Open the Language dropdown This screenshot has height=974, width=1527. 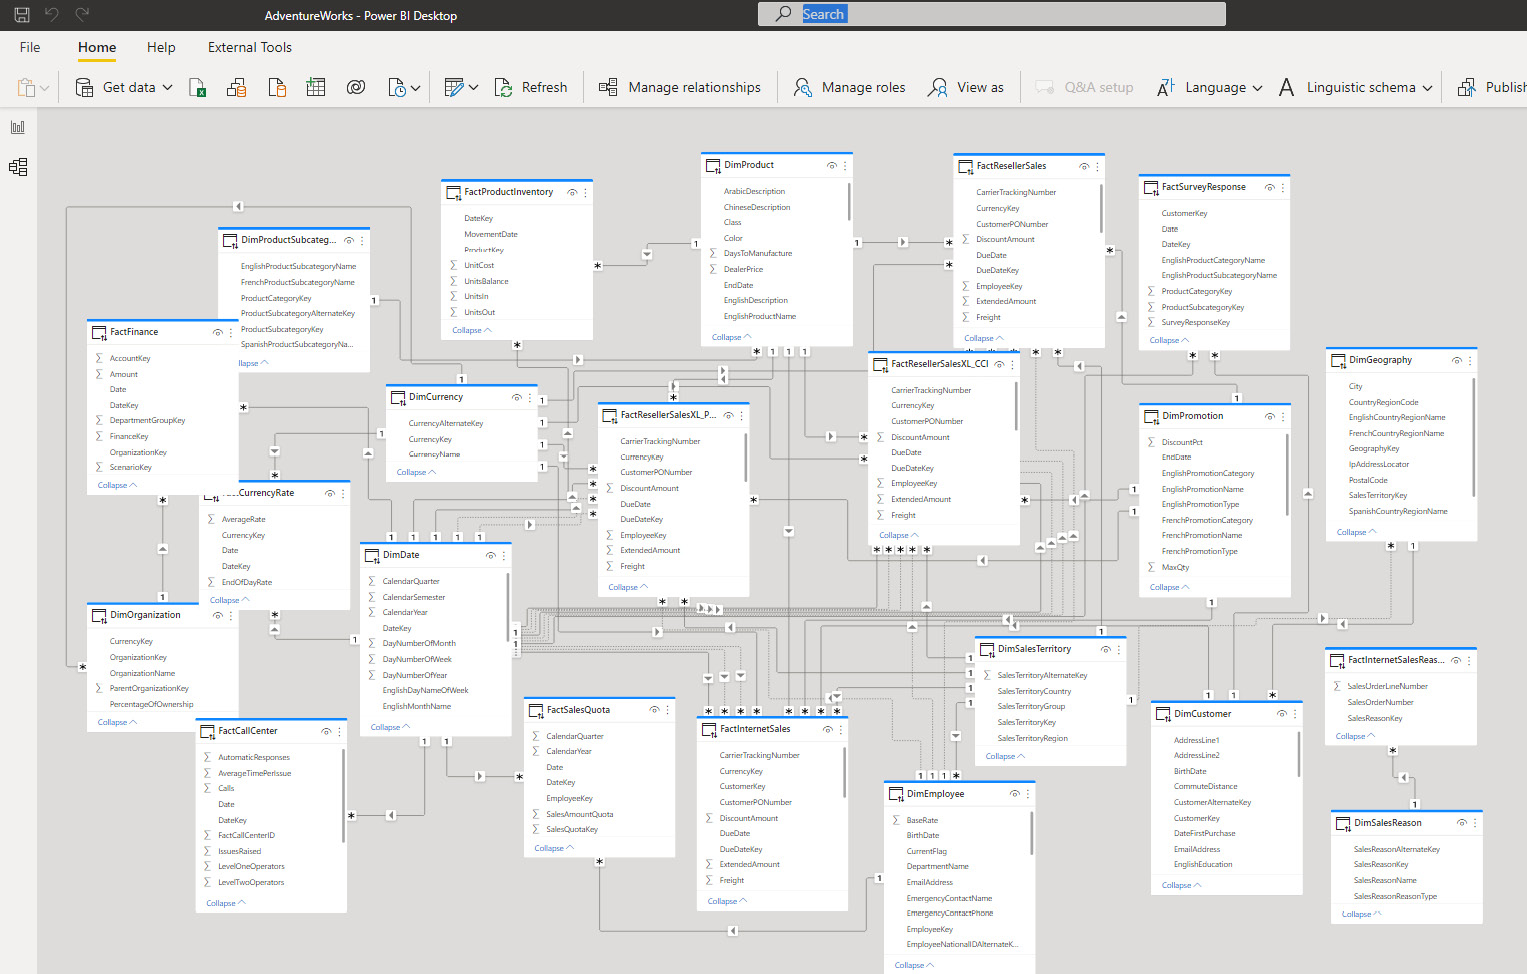click(1209, 88)
